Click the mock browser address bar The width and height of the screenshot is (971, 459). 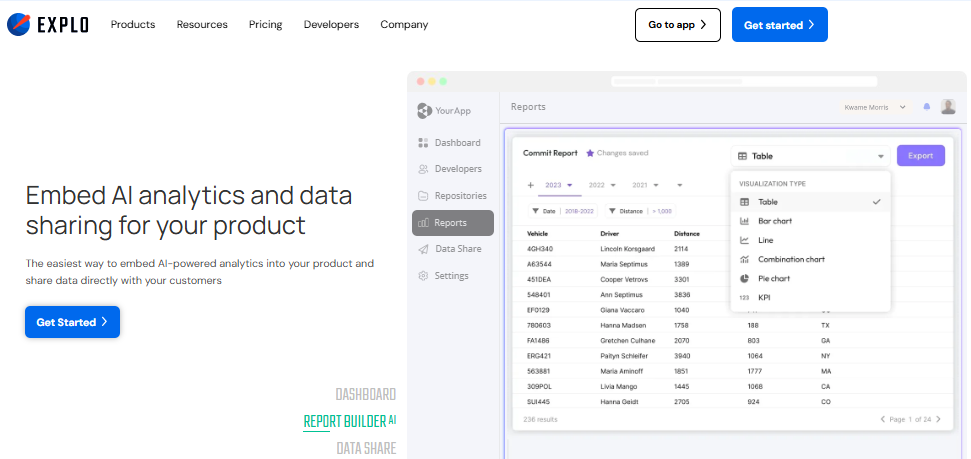click(x=744, y=81)
